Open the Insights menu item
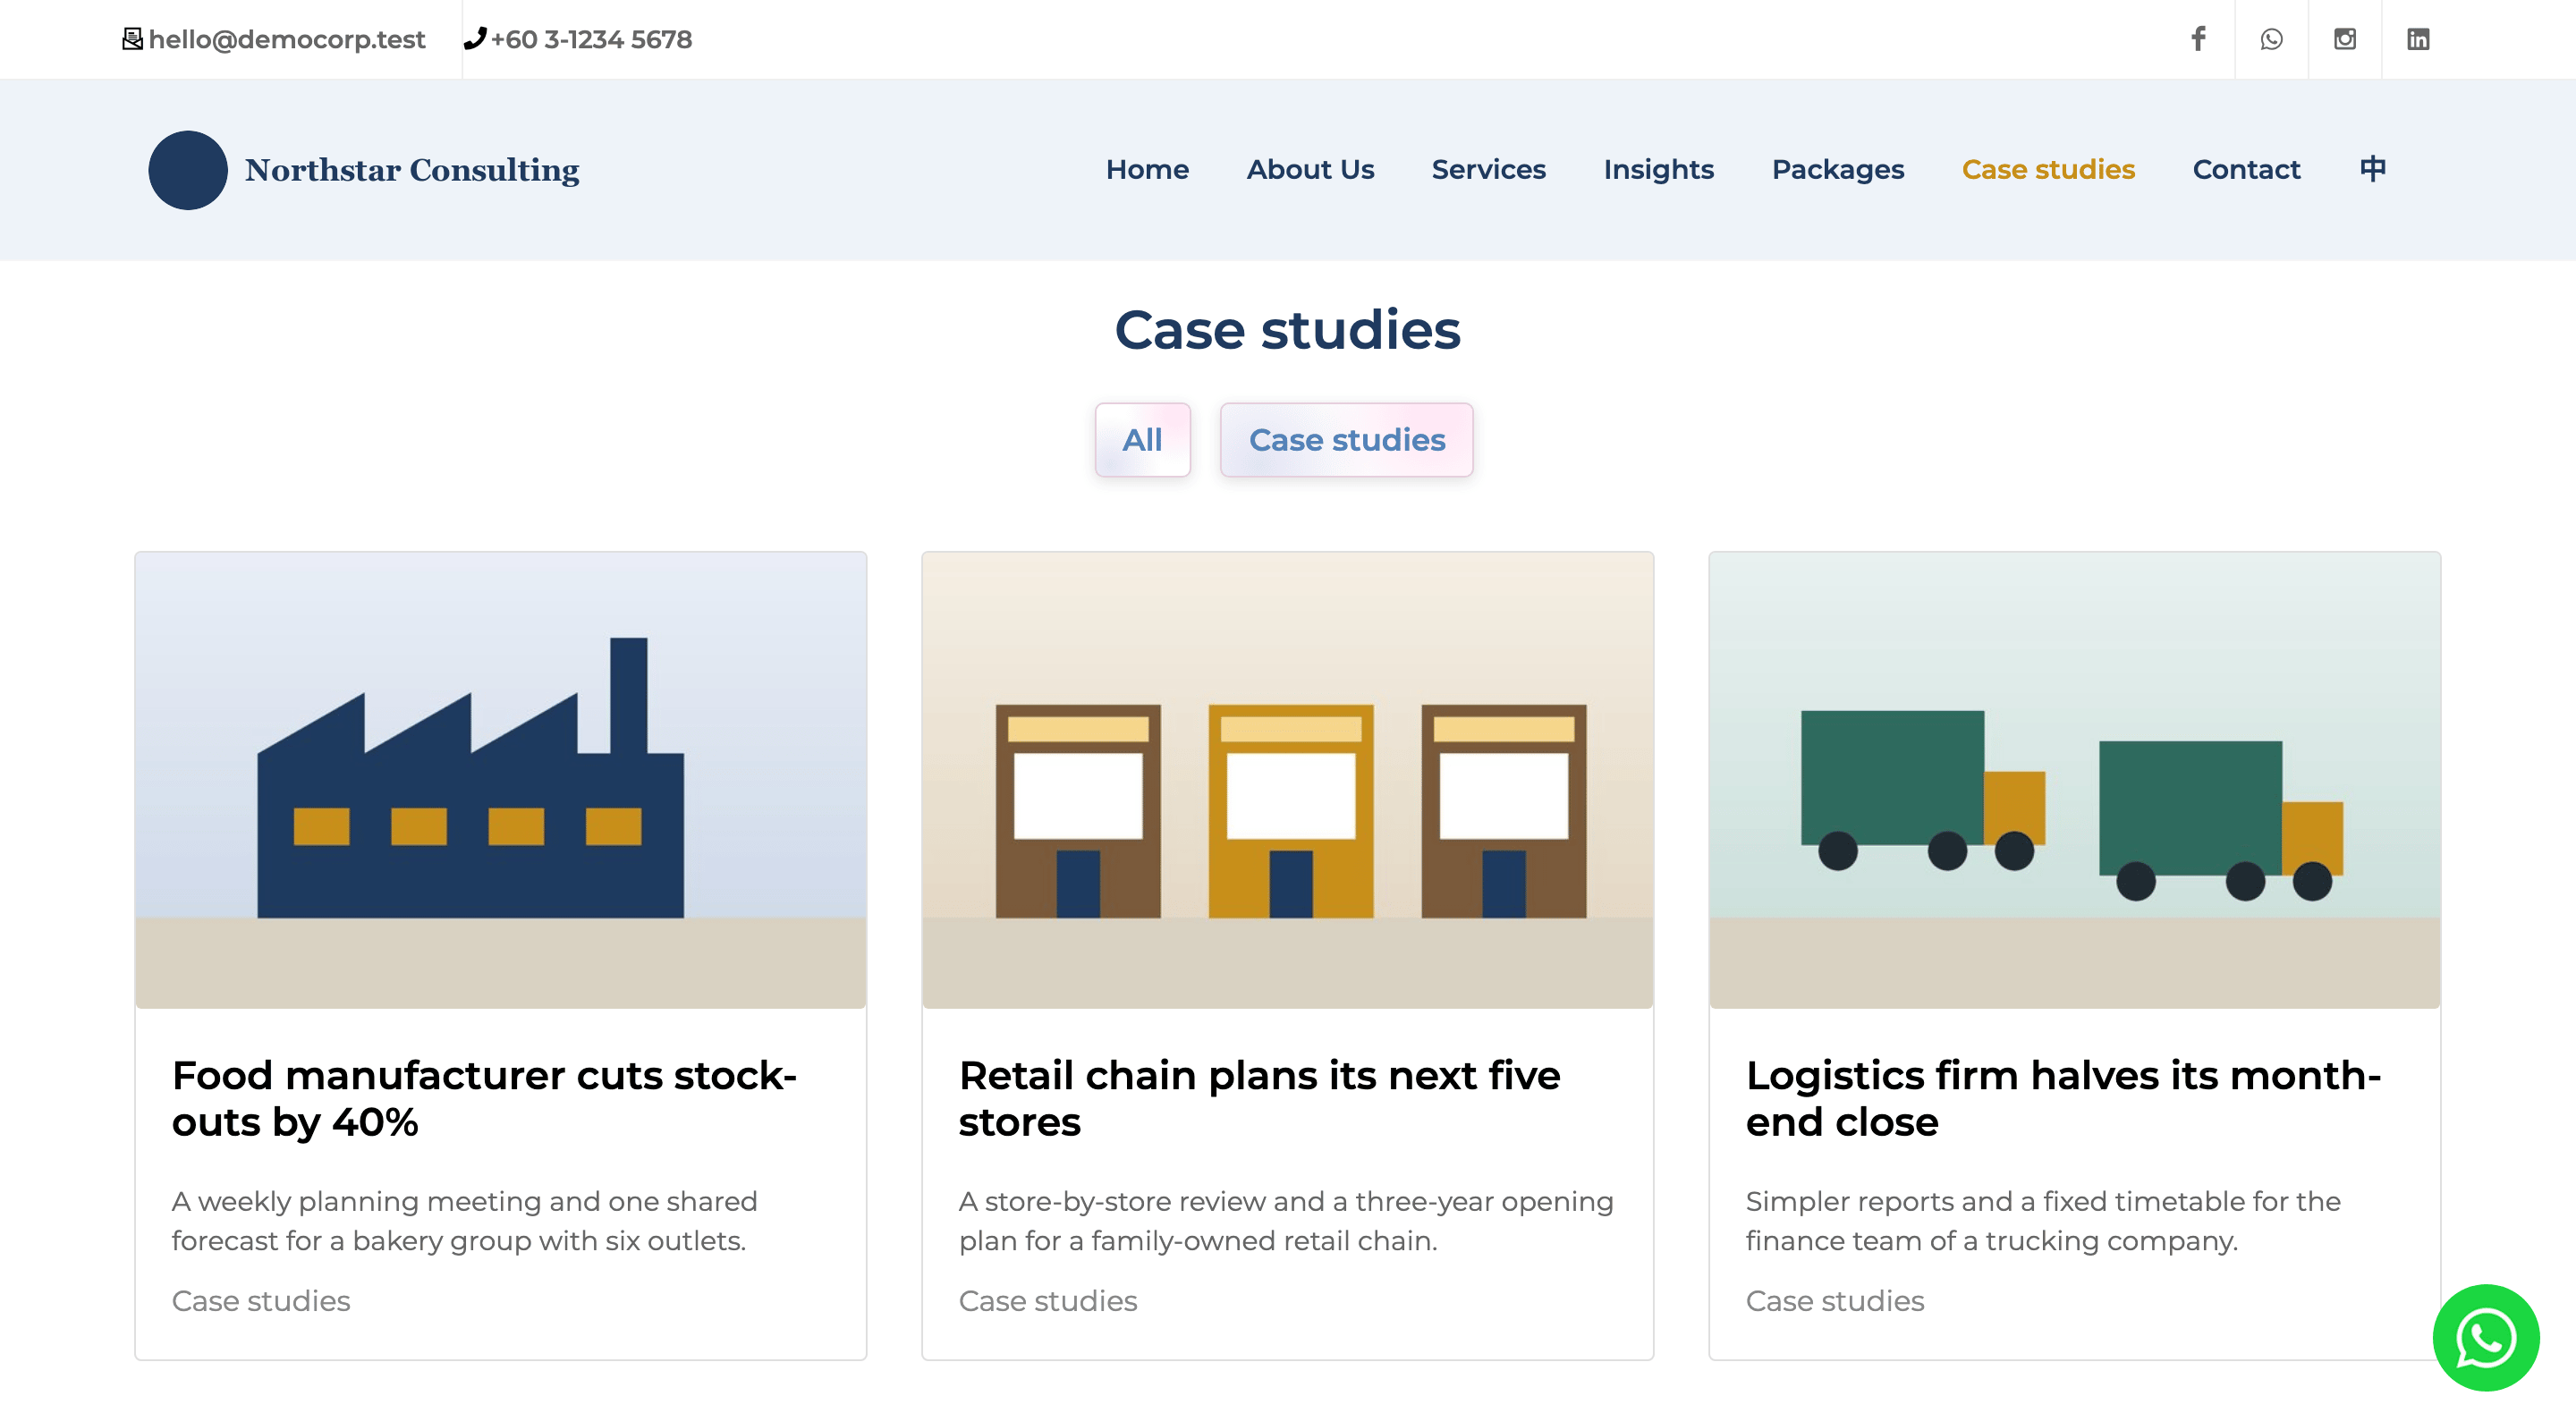The width and height of the screenshot is (2576, 1413). (x=1658, y=169)
